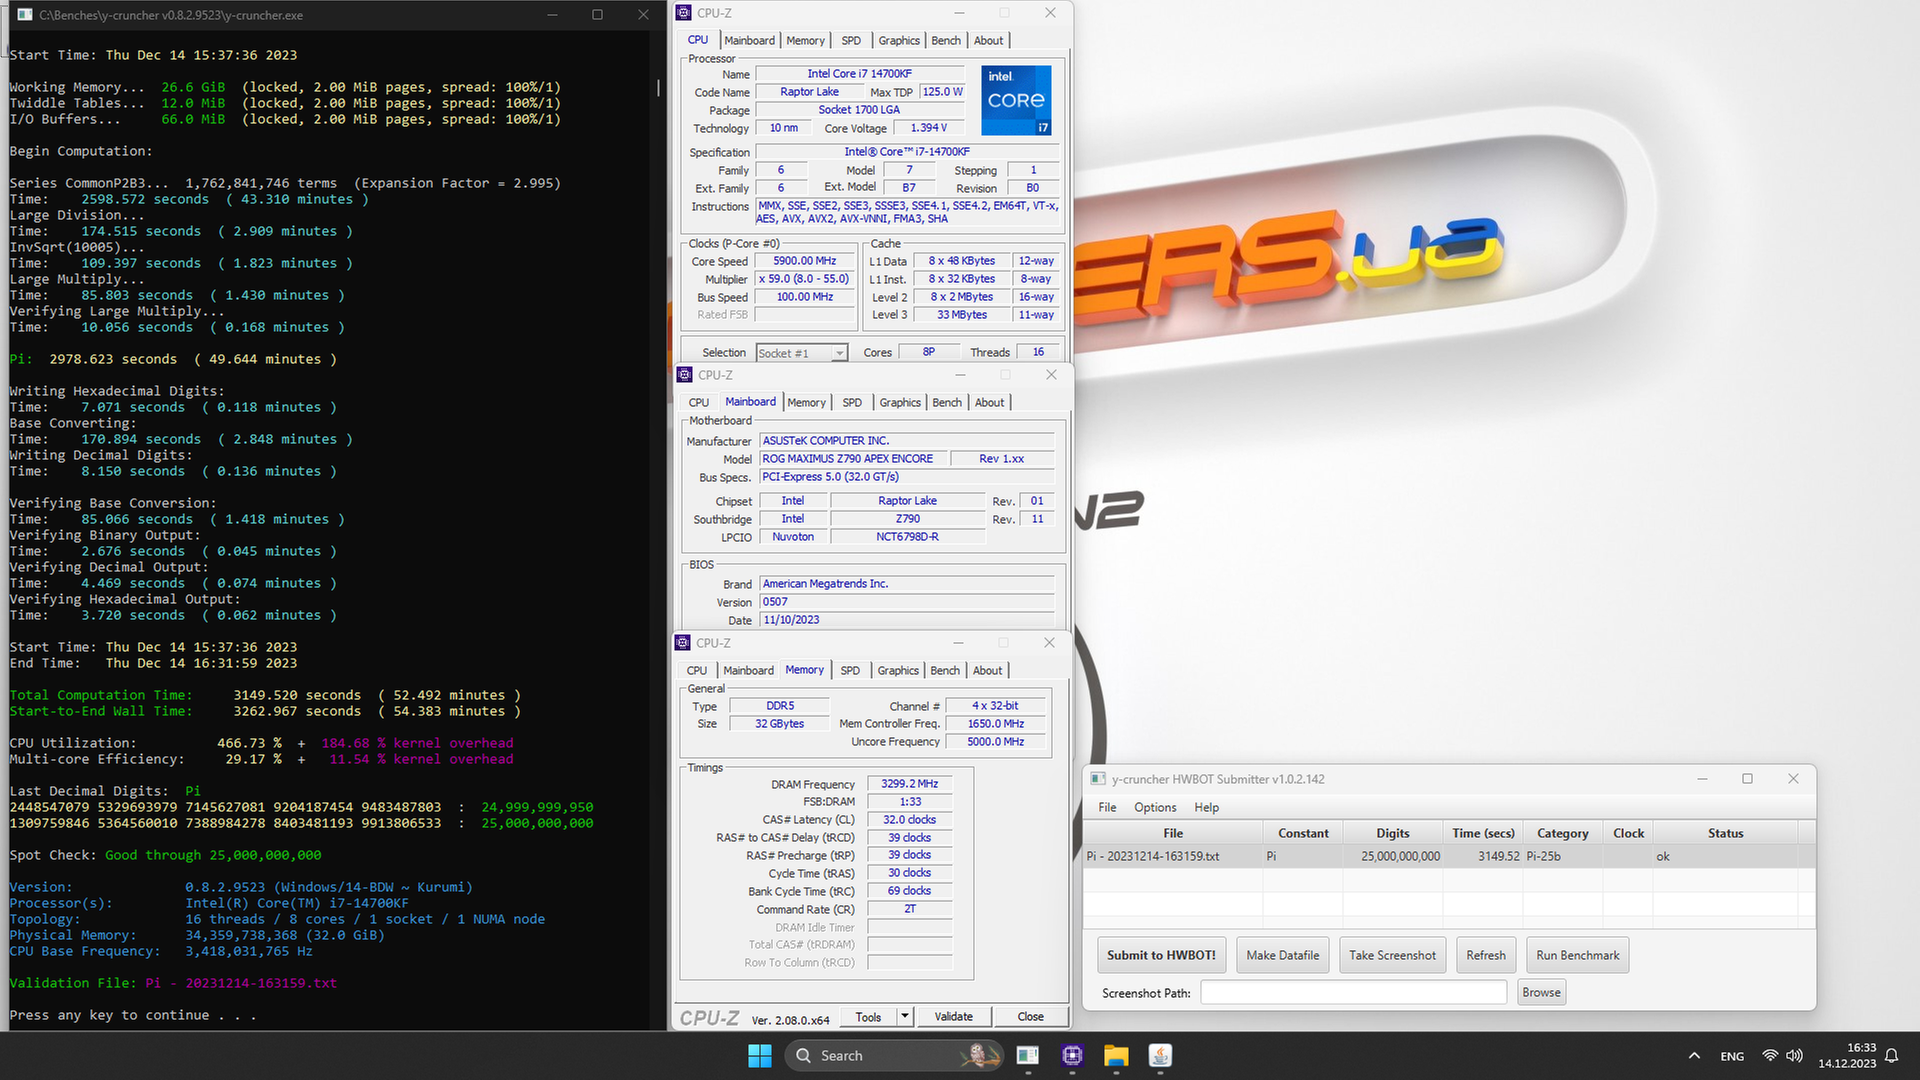Click the CPU-Z app icon in Mainboard window title
This screenshot has width=1920, height=1080.
685,375
